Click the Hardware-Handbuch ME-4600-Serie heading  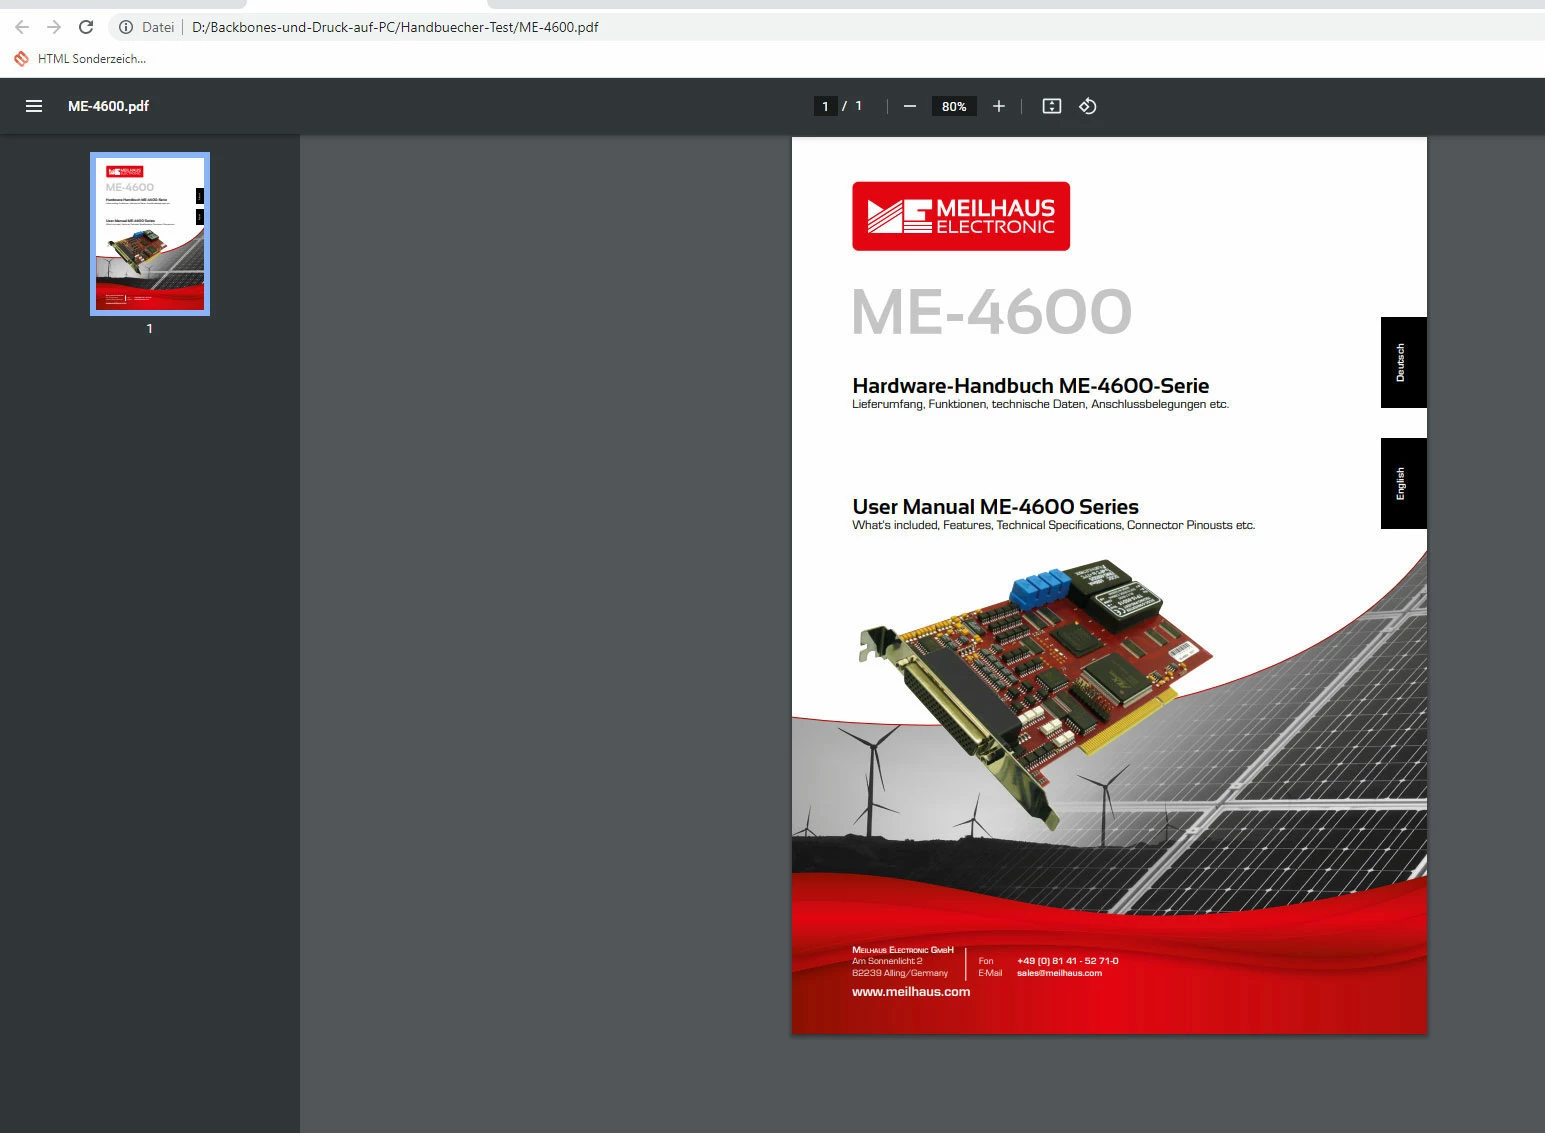tap(1031, 386)
